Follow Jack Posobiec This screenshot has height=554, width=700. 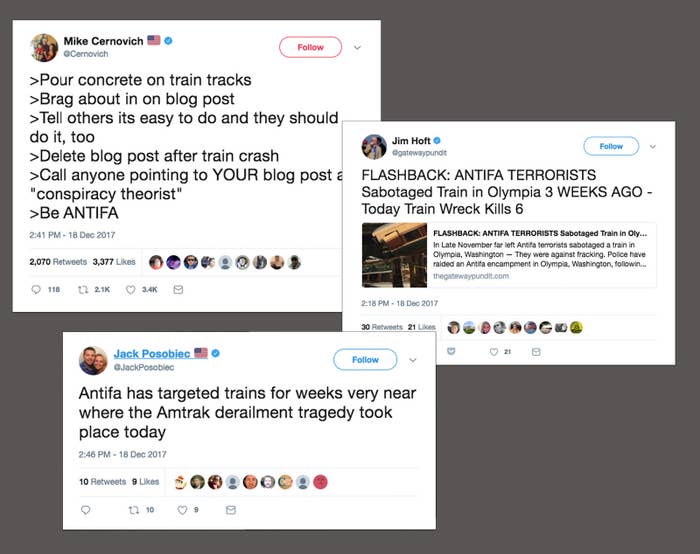pos(365,360)
